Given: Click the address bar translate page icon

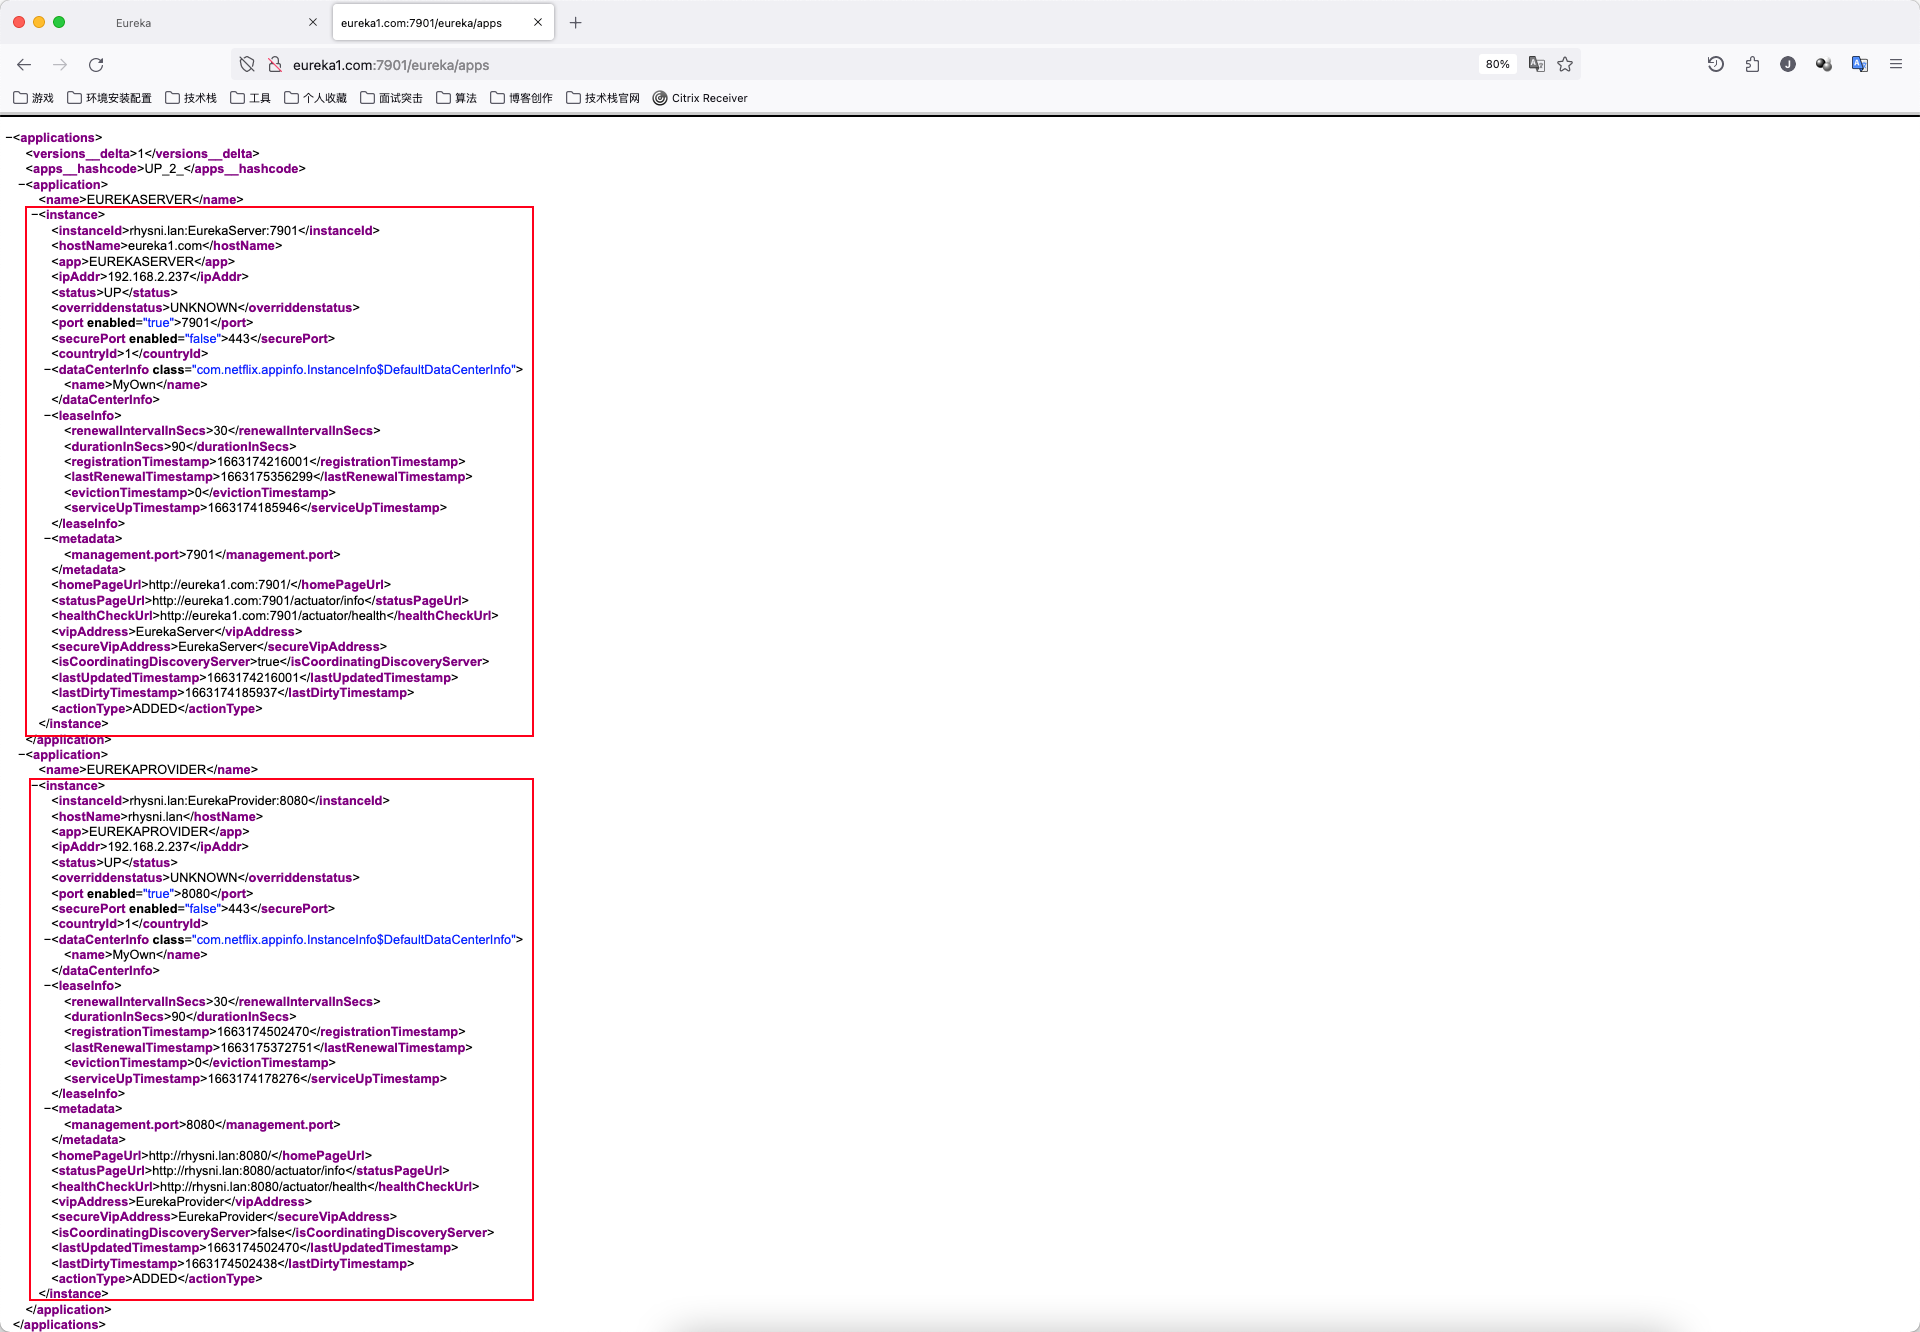Looking at the screenshot, I should pos(1537,65).
